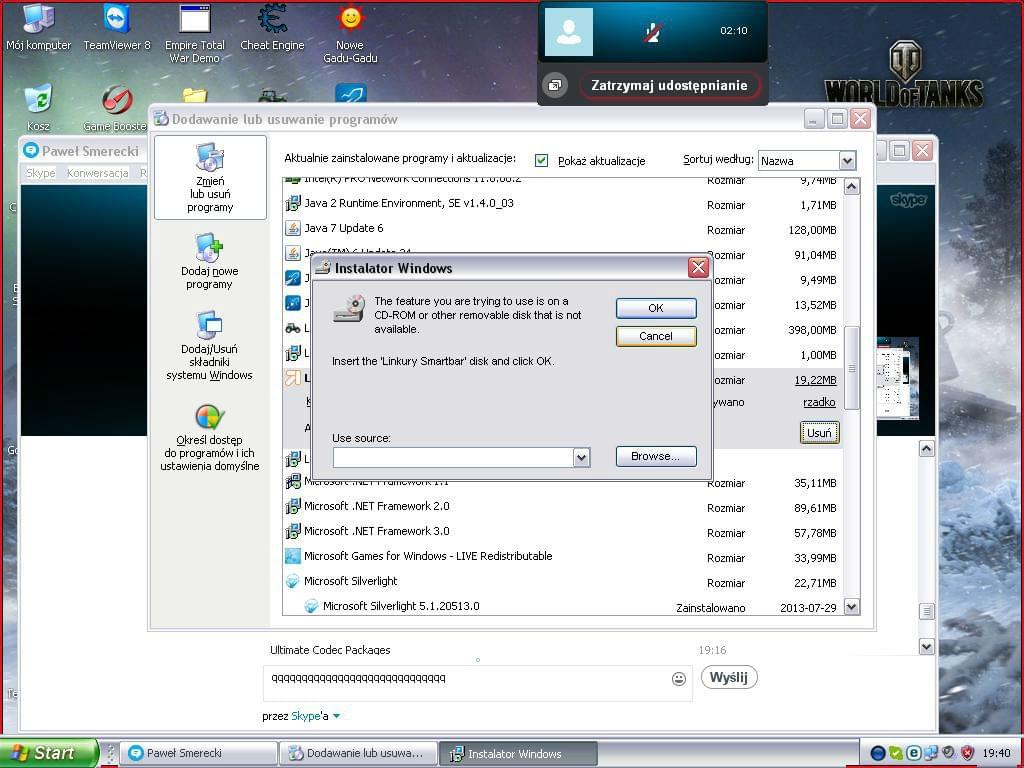Click Browse... button in installer dialog
The image size is (1024, 768).
[x=656, y=456]
